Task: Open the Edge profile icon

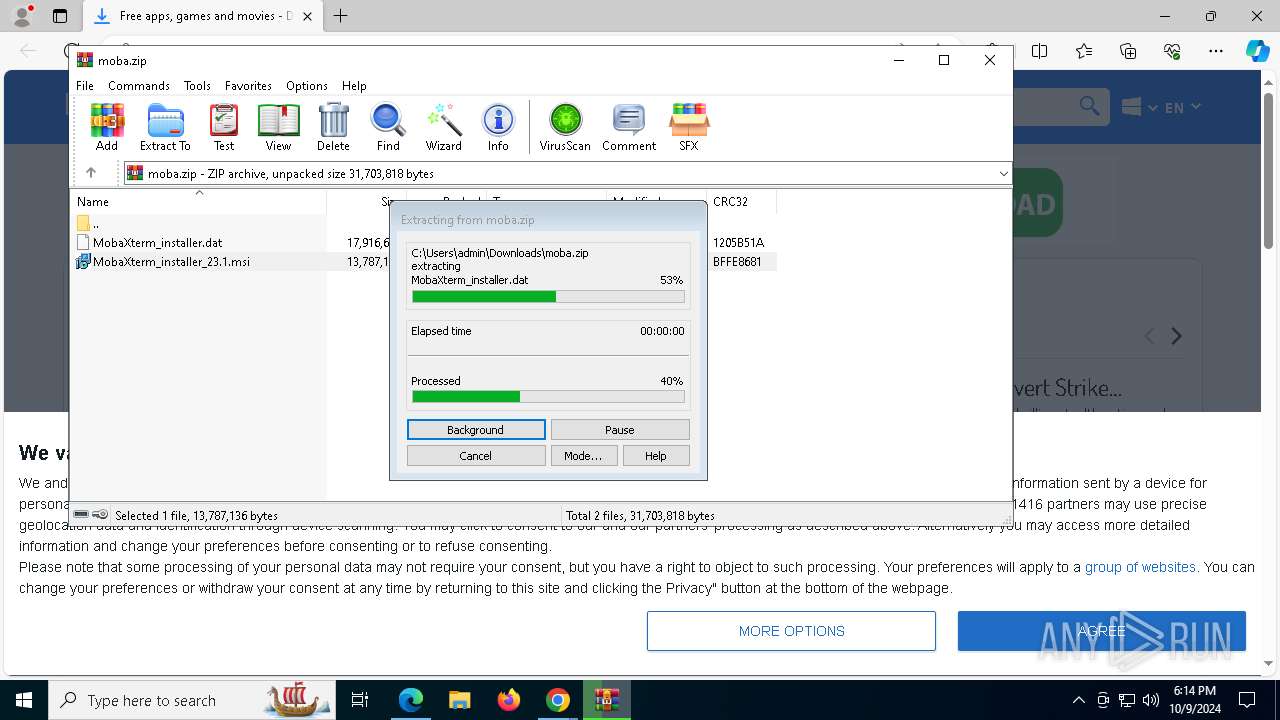Action: [22, 16]
